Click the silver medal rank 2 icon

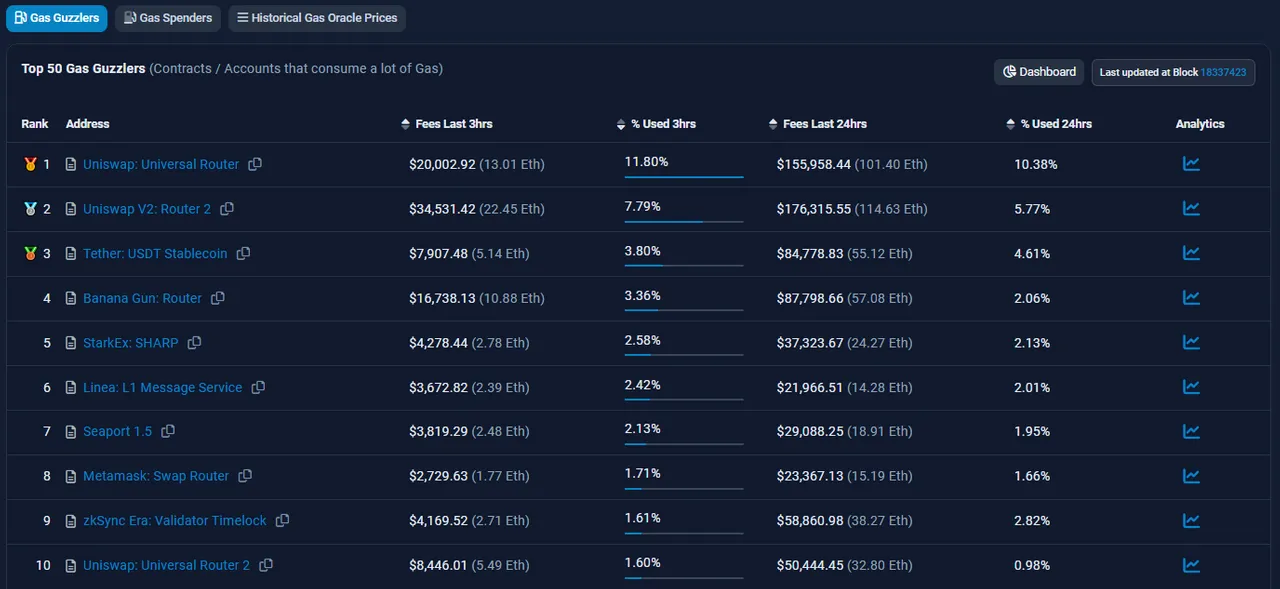point(30,209)
